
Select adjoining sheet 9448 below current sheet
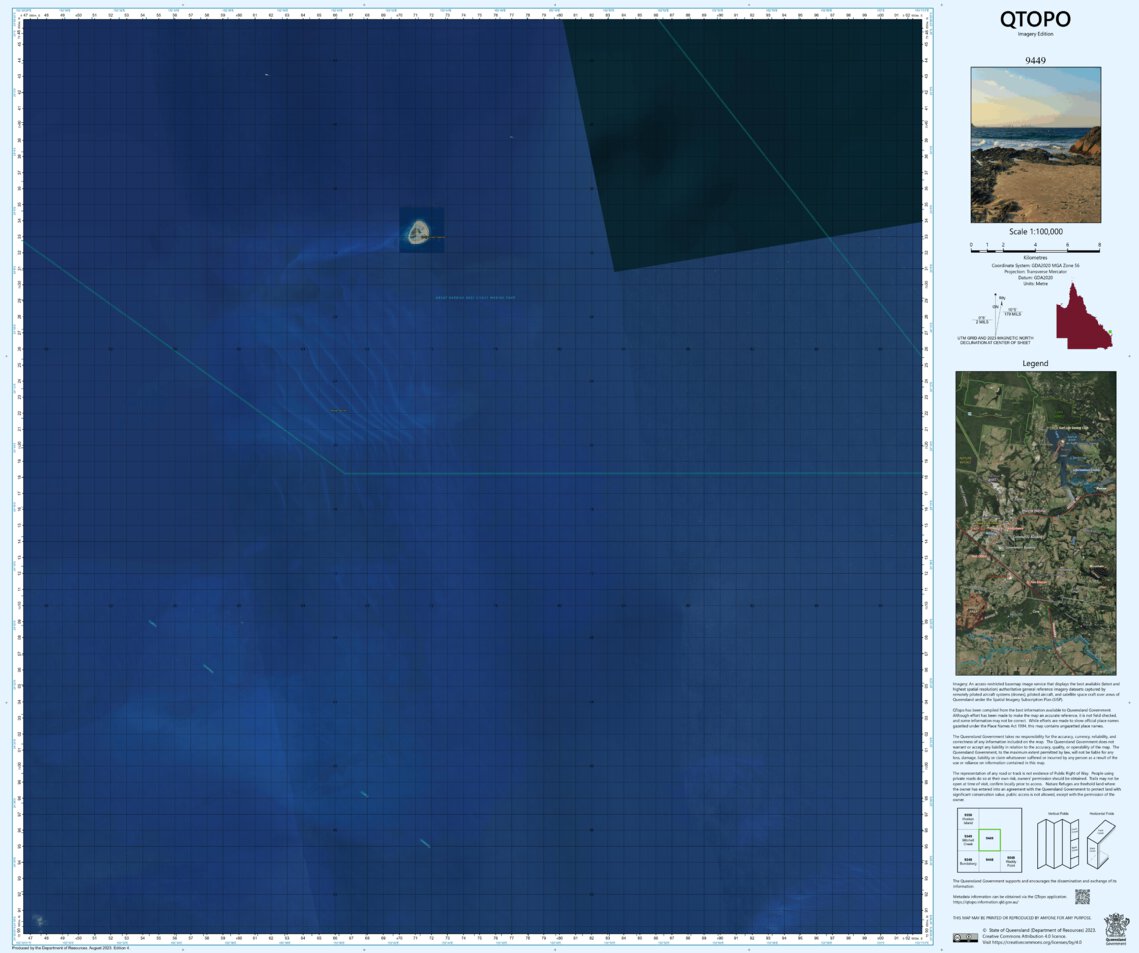tap(990, 860)
